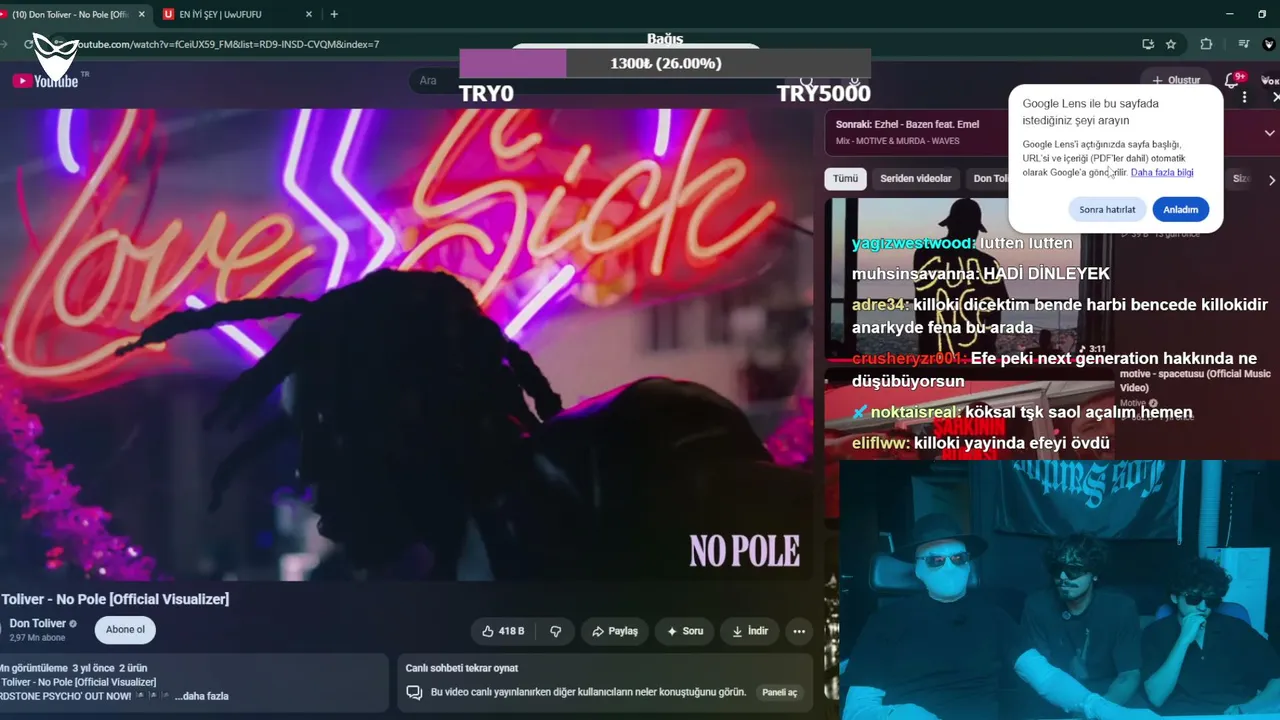This screenshot has height=720, width=1280.
Task: Dislike the No Pole video
Action: (555, 631)
